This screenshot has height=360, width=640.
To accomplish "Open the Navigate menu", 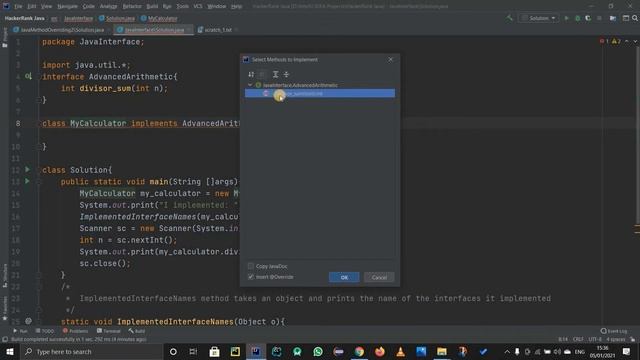I will 67,6.
